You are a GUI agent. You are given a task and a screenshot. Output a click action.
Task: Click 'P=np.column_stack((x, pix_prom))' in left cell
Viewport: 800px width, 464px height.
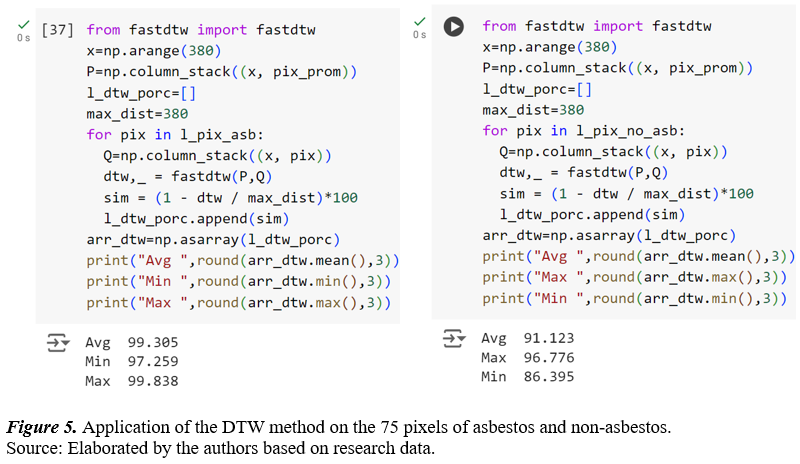click(x=221, y=72)
